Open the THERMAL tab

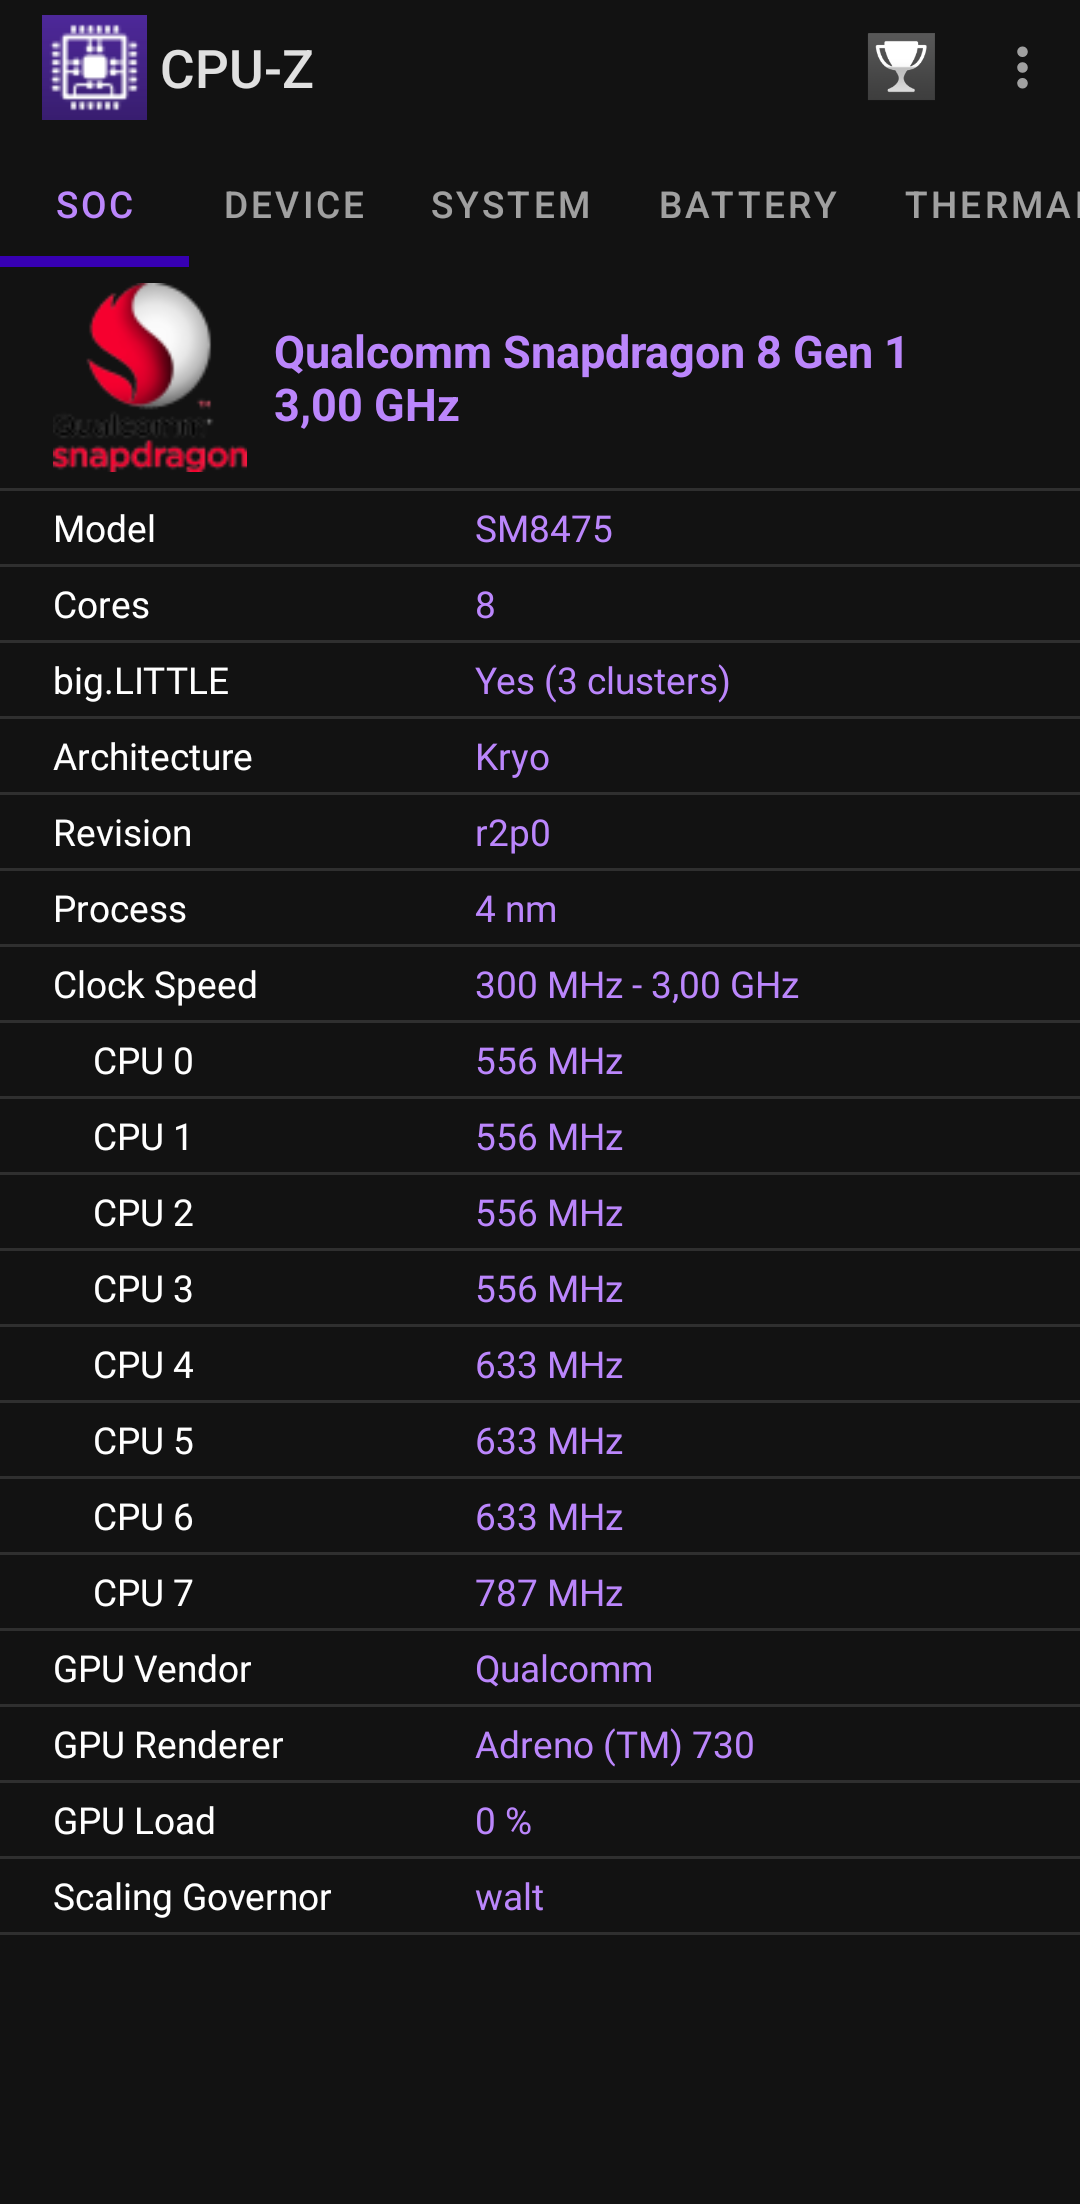[990, 205]
